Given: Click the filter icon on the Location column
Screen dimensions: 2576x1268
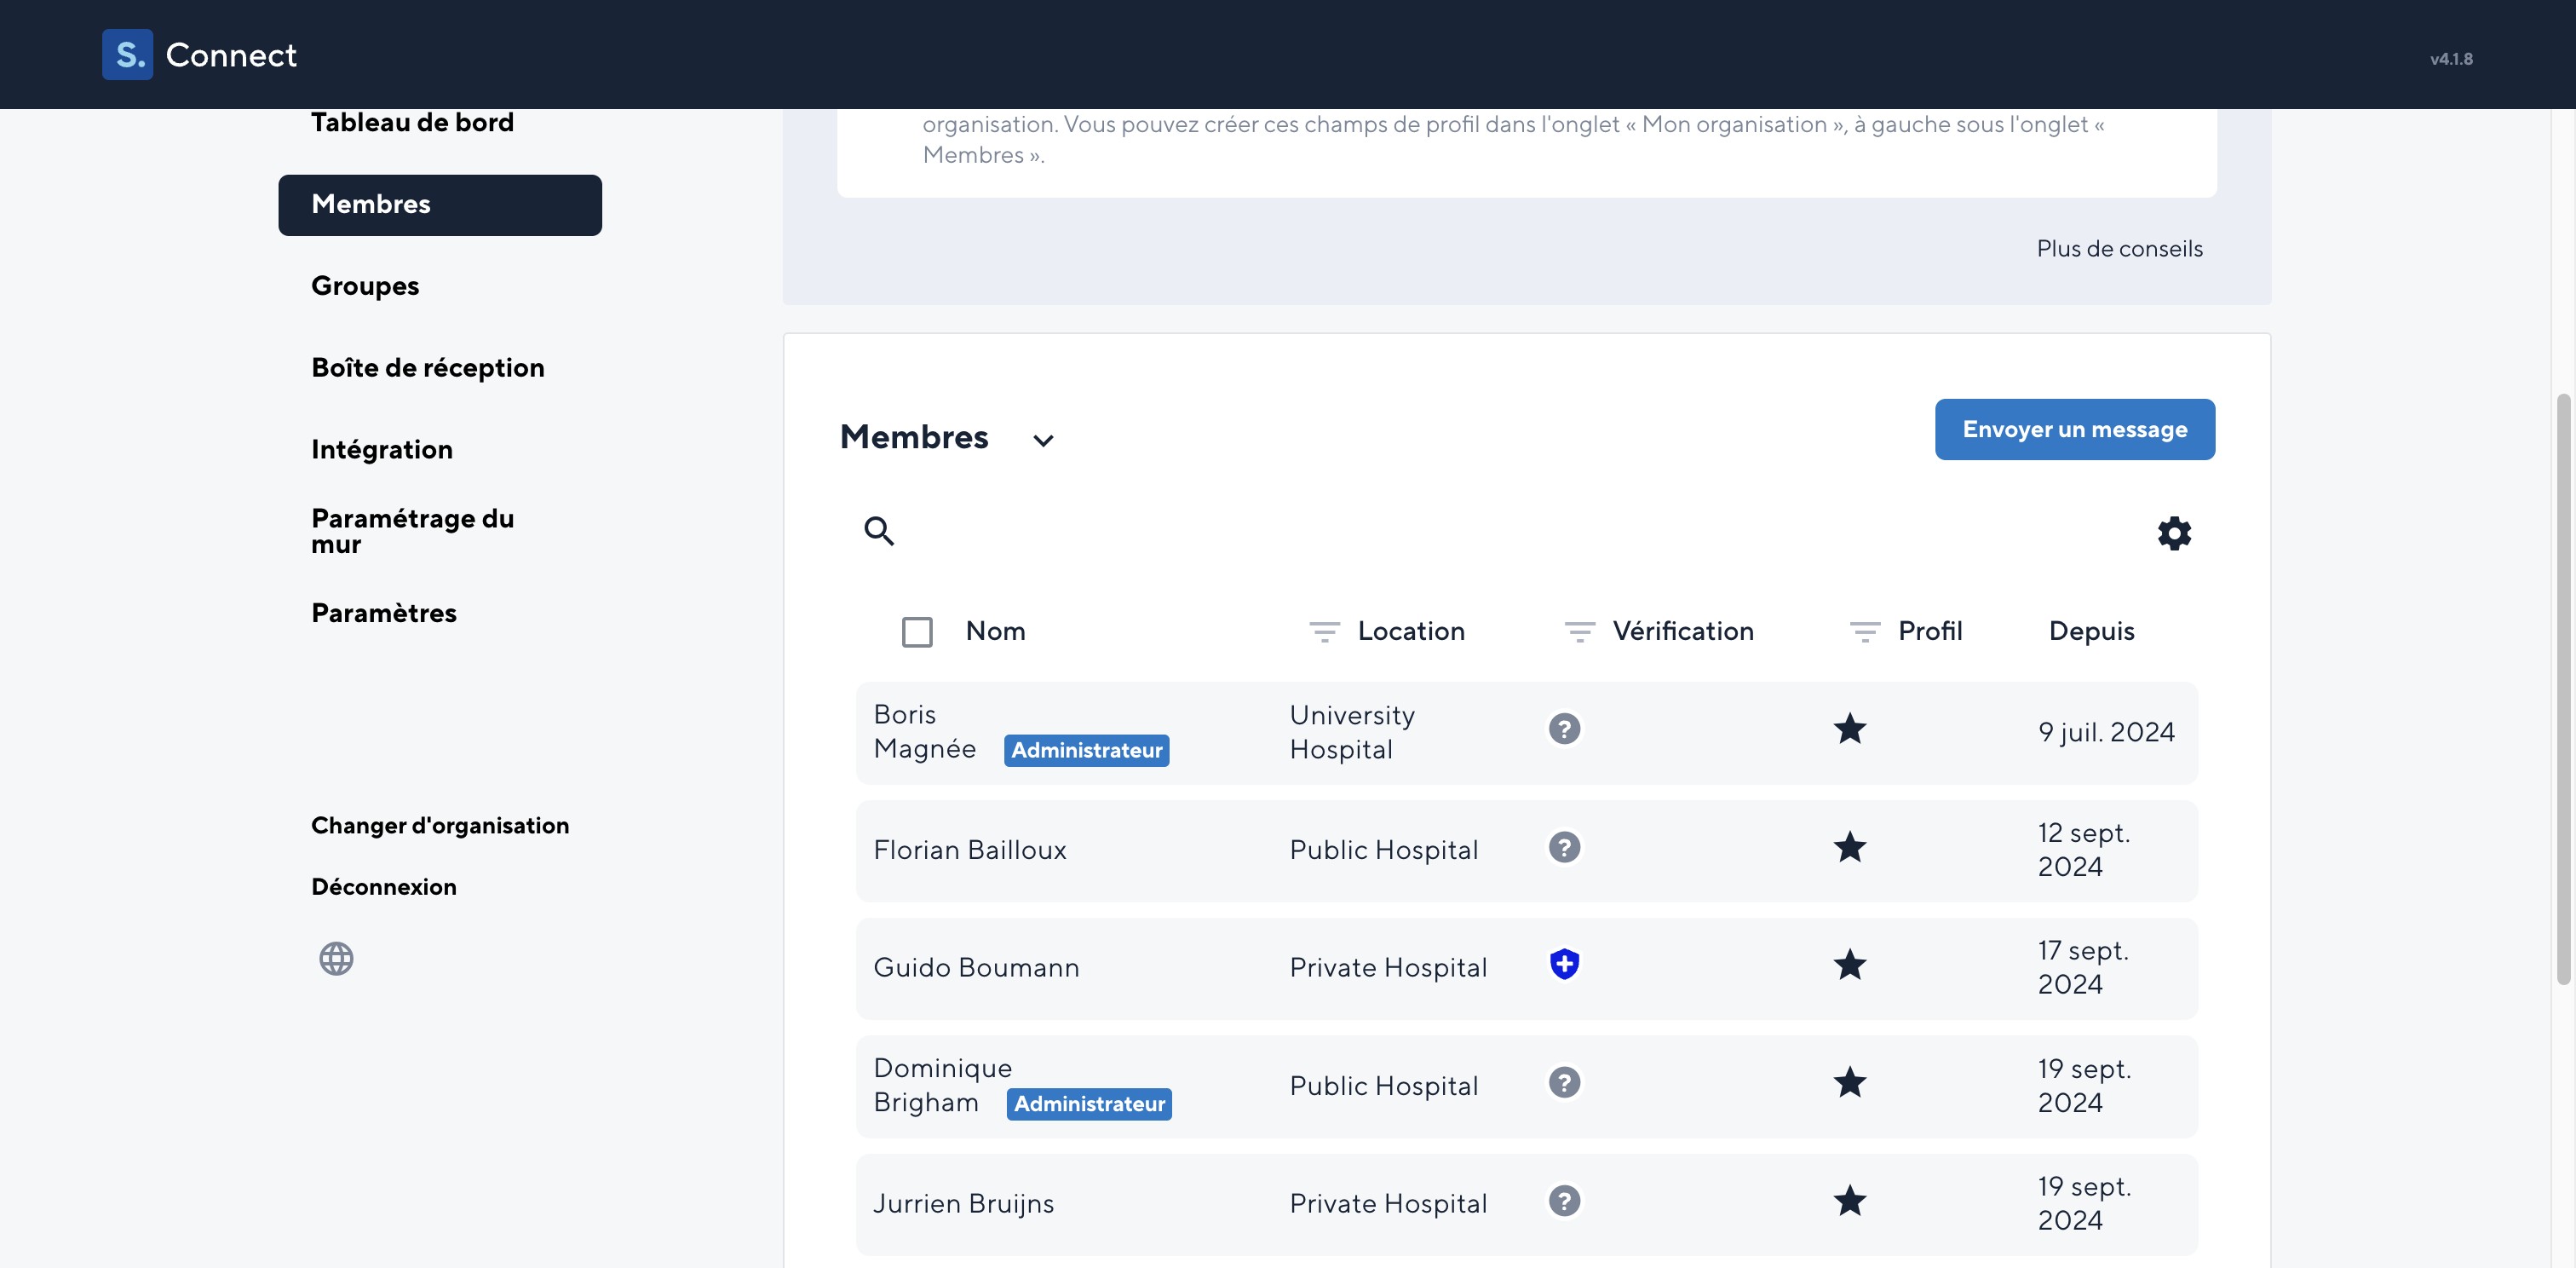Looking at the screenshot, I should point(1323,631).
